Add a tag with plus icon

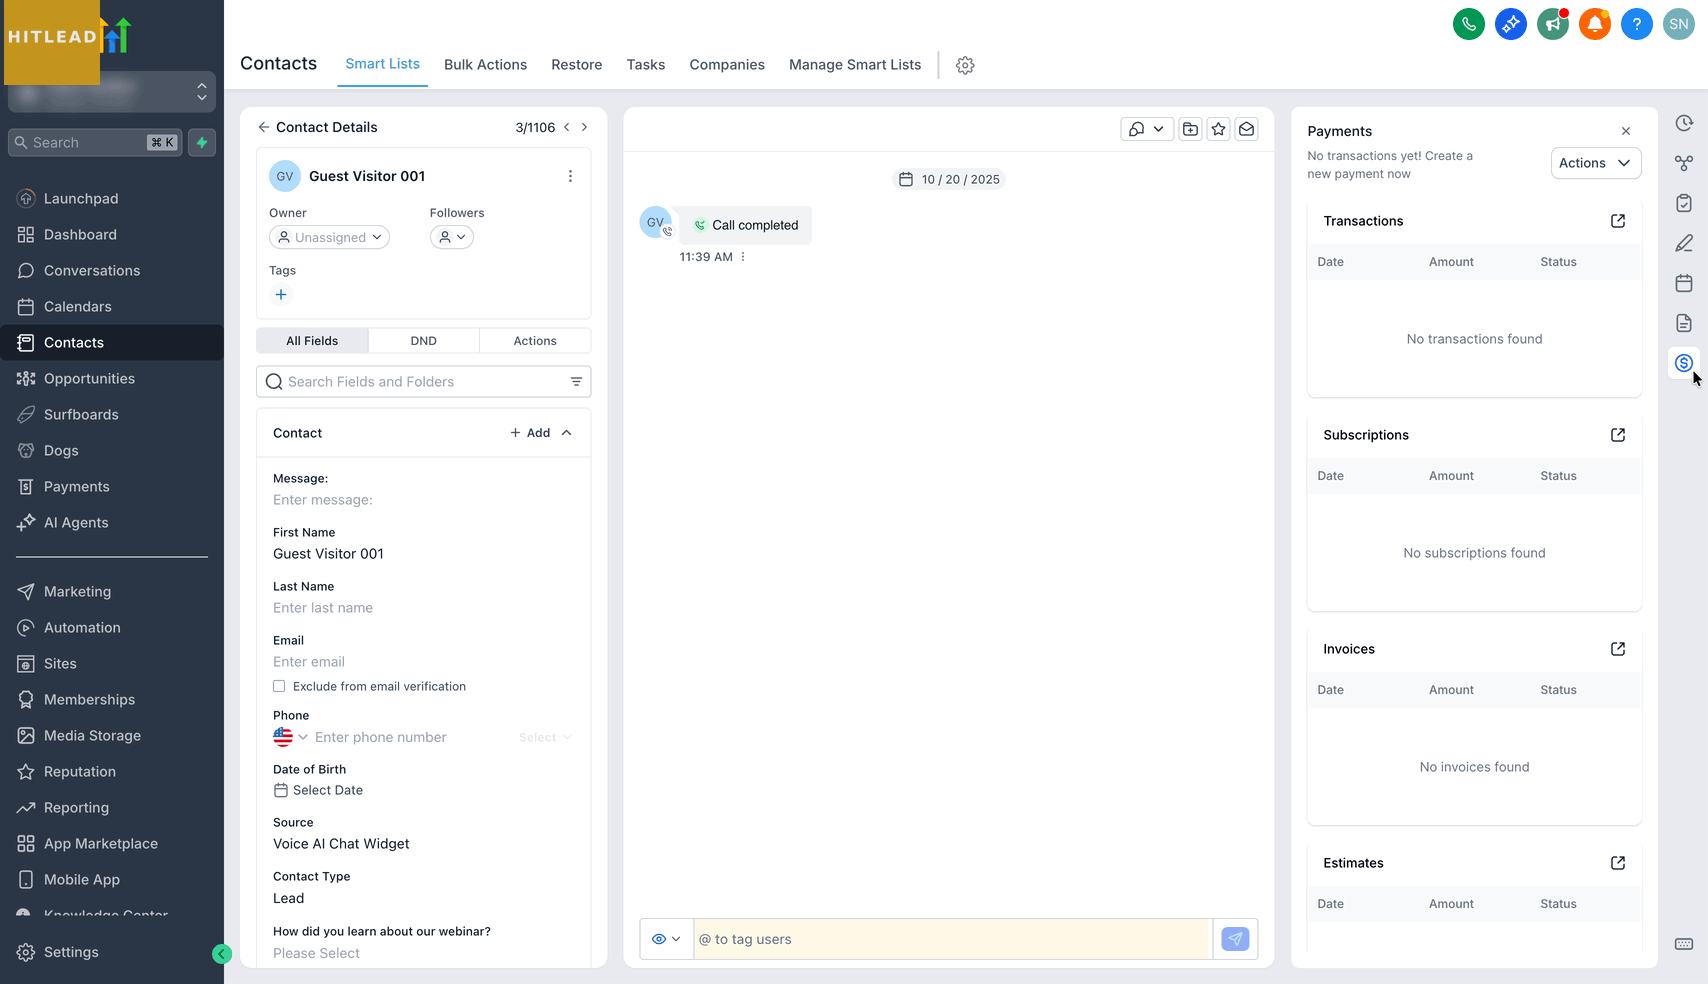(281, 294)
